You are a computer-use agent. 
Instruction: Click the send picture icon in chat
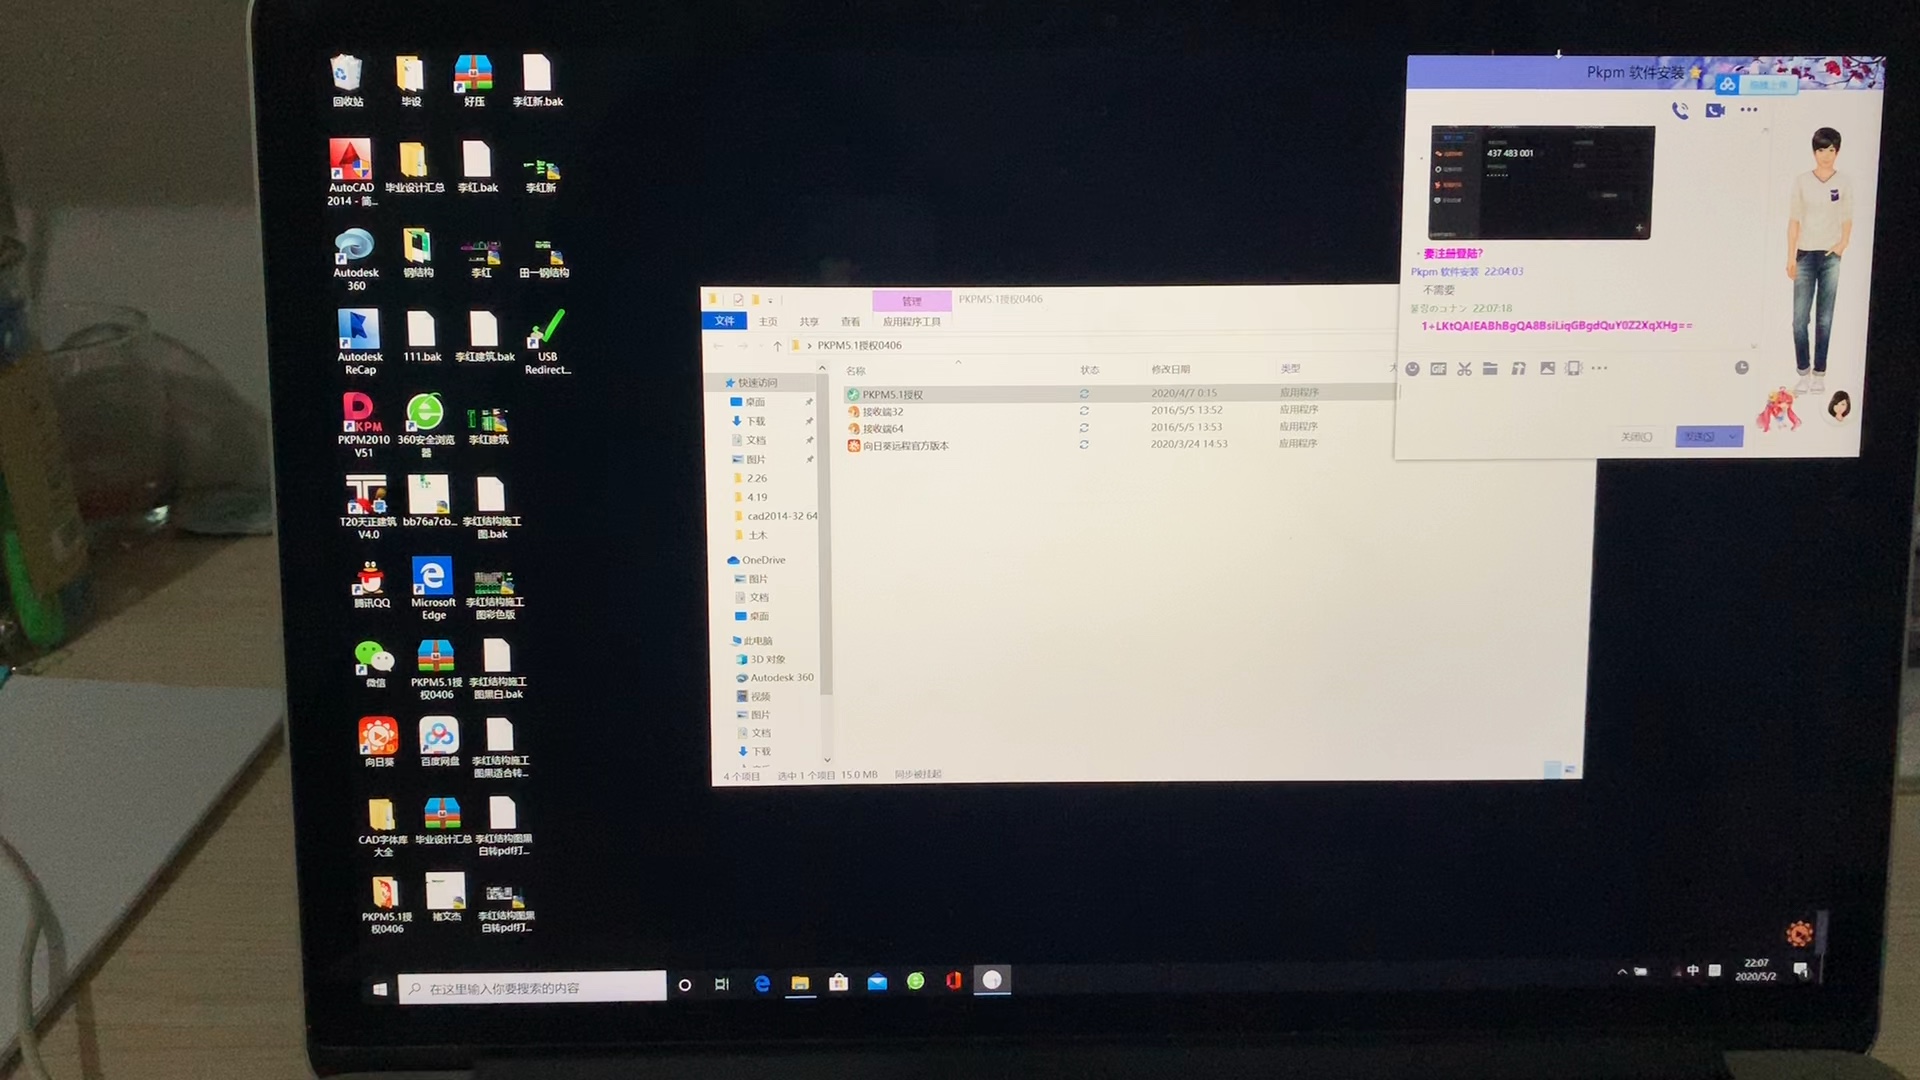pos(1547,369)
